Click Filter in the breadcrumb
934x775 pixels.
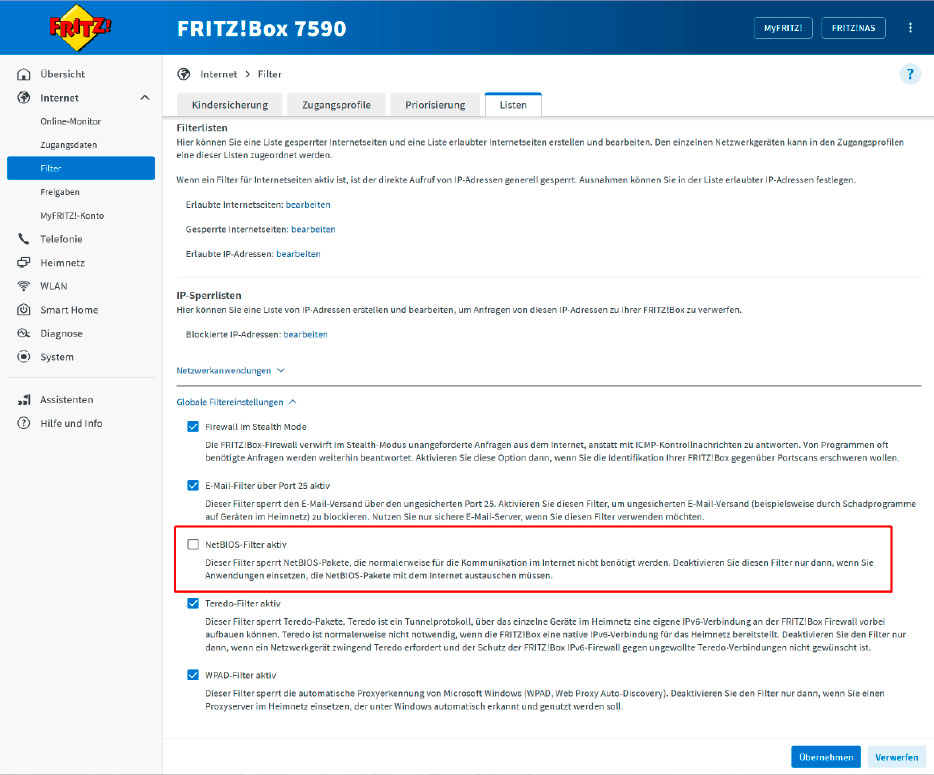coord(270,74)
